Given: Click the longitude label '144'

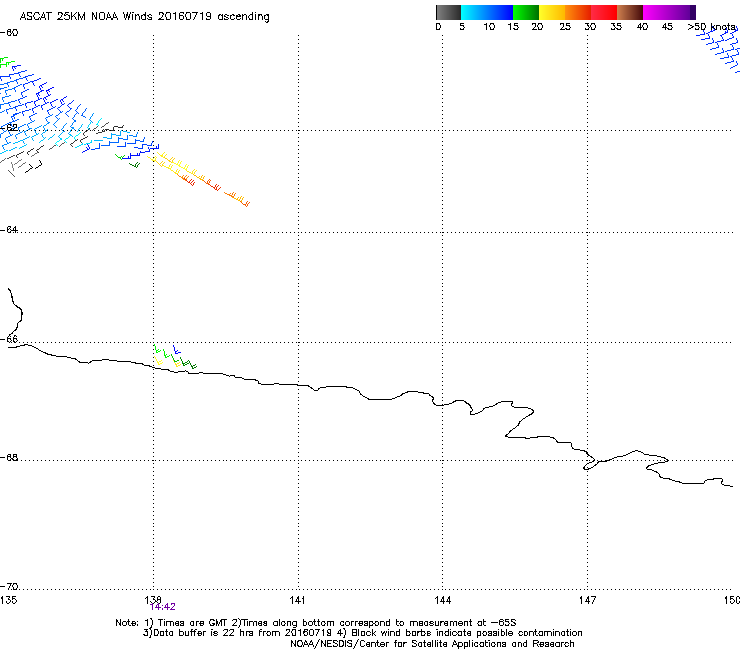Looking at the screenshot, I should tap(442, 600).
